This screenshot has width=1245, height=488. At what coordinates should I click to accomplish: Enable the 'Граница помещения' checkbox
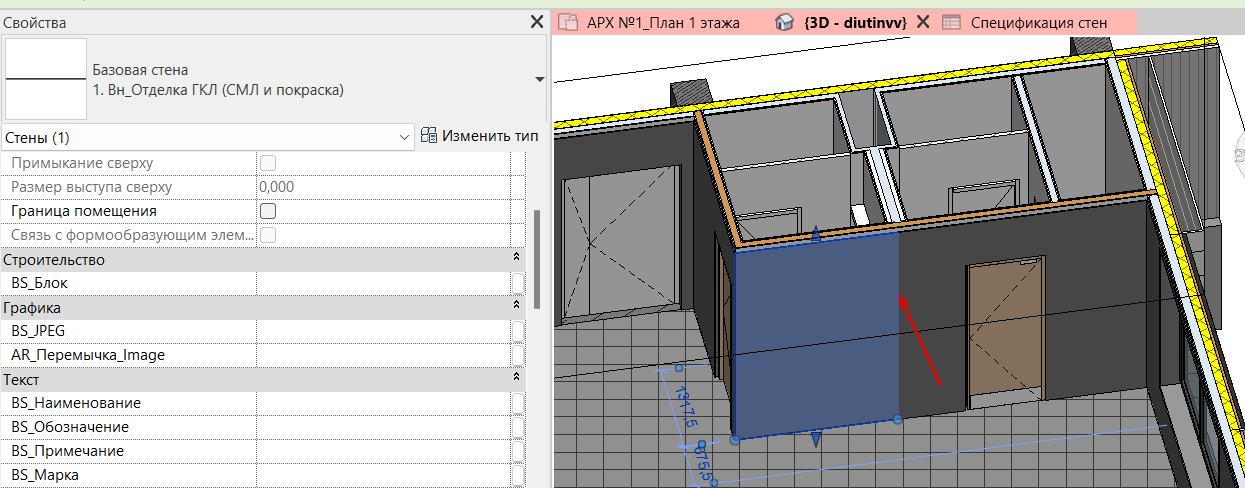[268, 211]
